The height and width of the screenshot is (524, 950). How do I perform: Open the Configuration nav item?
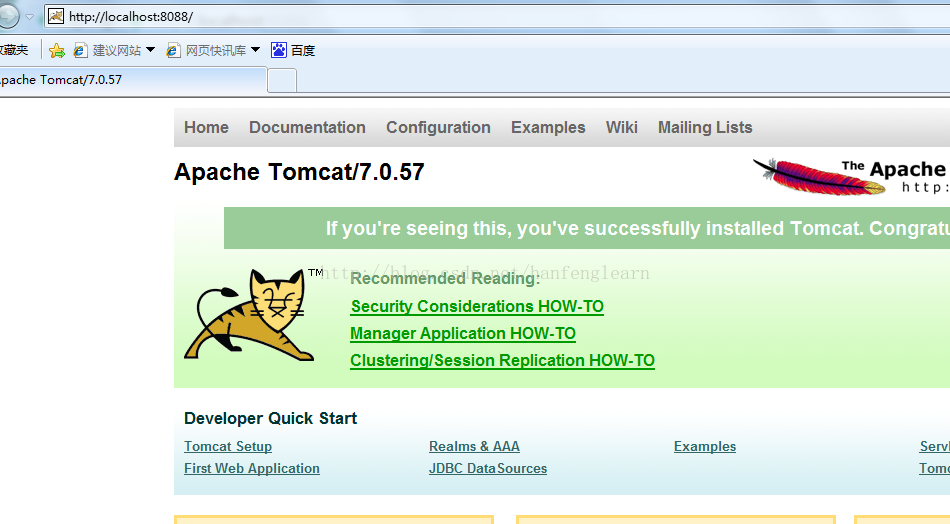pos(439,127)
